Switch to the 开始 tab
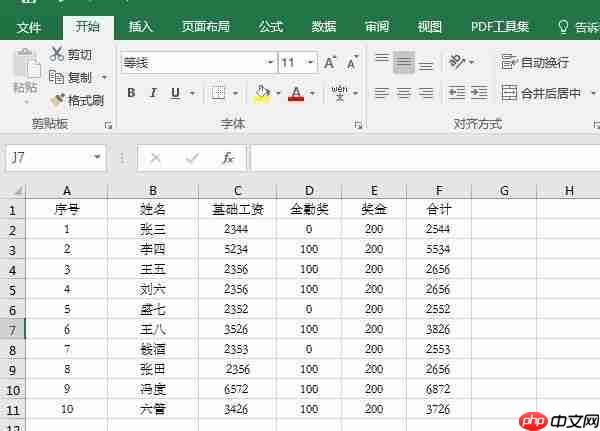 click(88, 26)
